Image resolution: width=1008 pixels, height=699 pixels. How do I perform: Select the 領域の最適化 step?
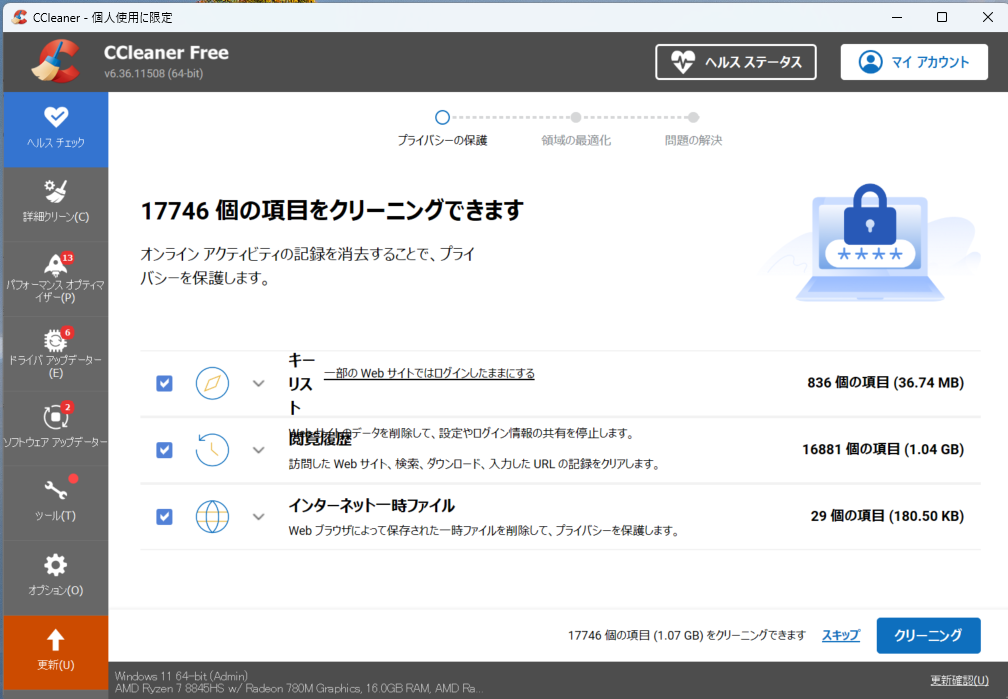pyautogui.click(x=576, y=129)
